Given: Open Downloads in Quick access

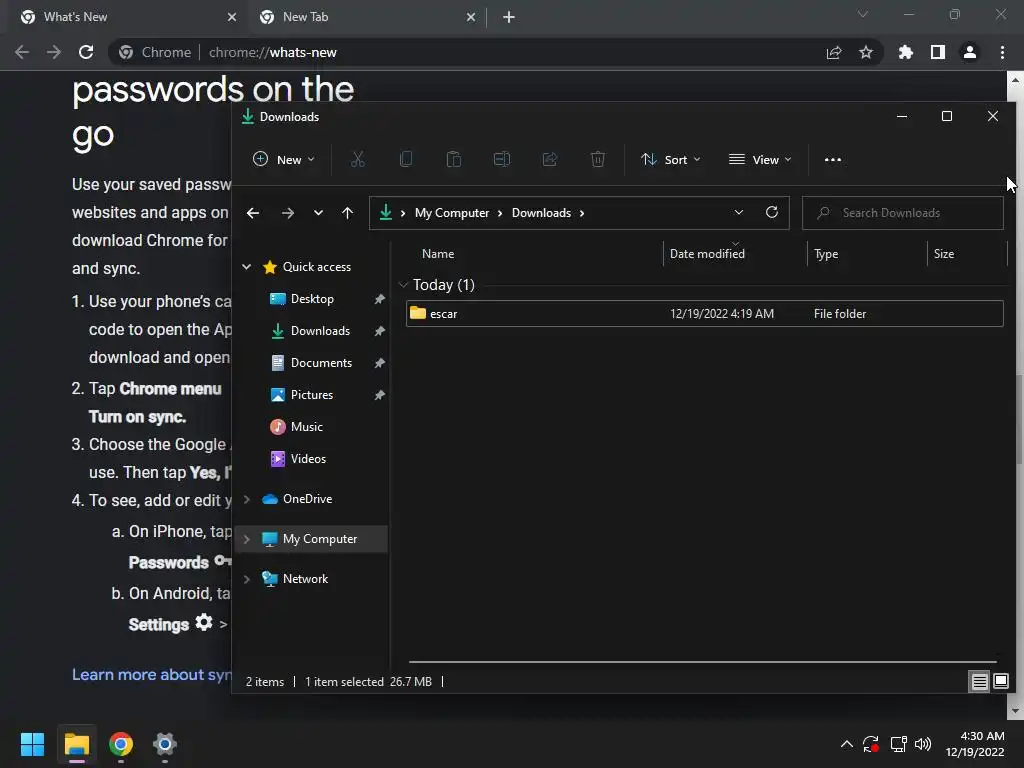Looking at the screenshot, I should [319, 331].
